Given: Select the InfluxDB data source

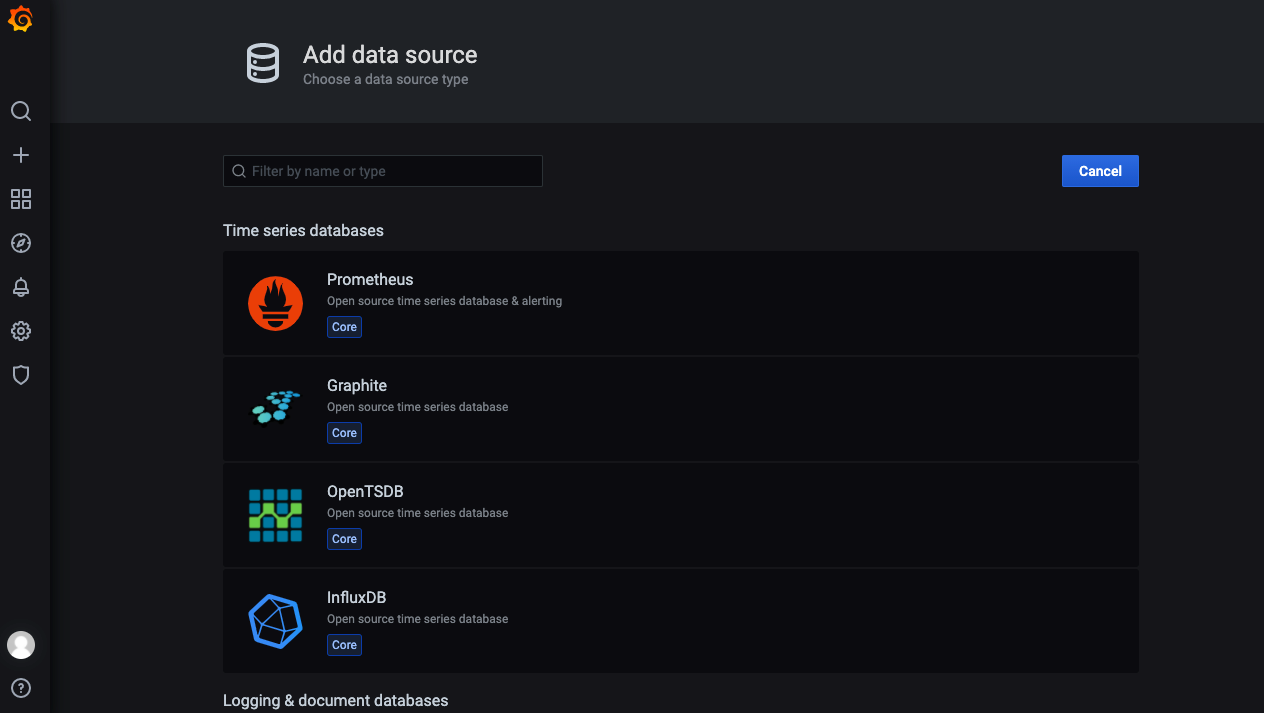Looking at the screenshot, I should (x=681, y=621).
